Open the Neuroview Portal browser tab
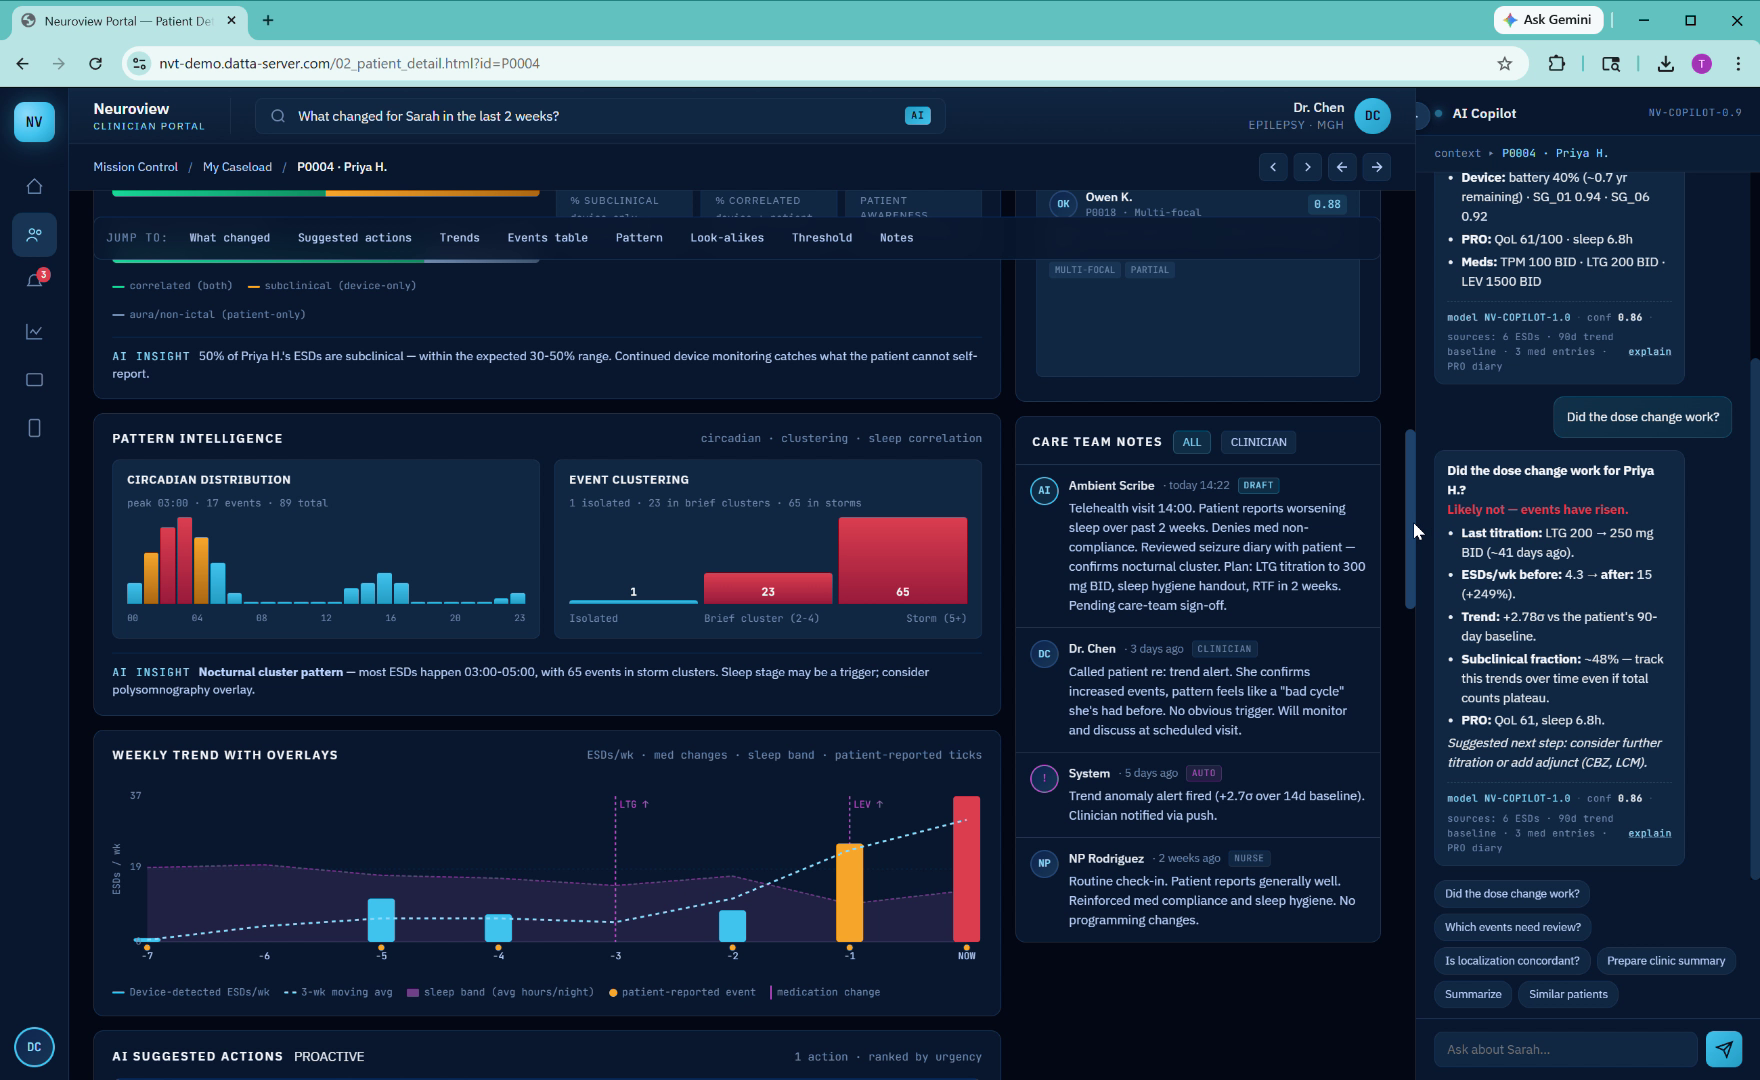The image size is (1760, 1080). tap(128, 20)
